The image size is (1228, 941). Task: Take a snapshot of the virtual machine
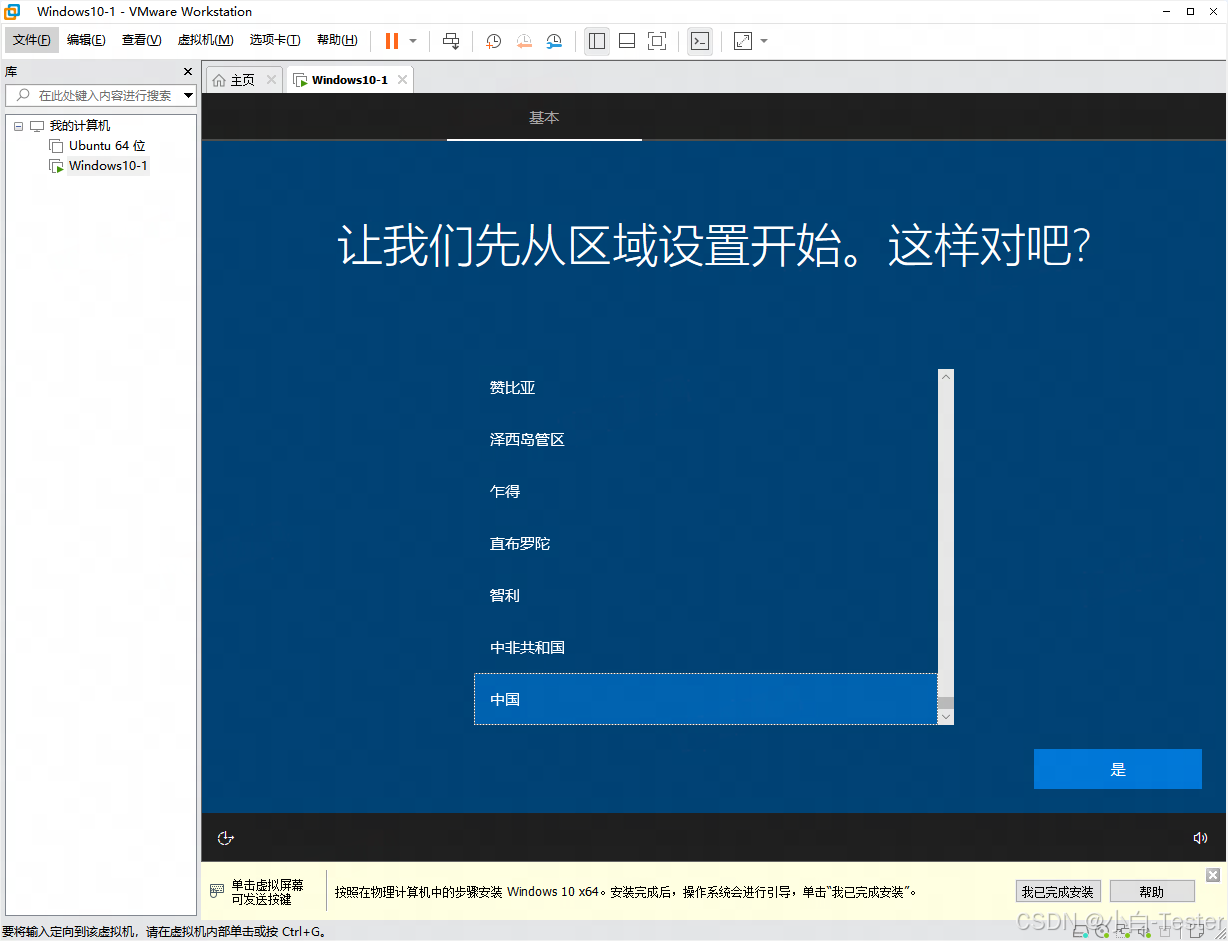coord(494,41)
